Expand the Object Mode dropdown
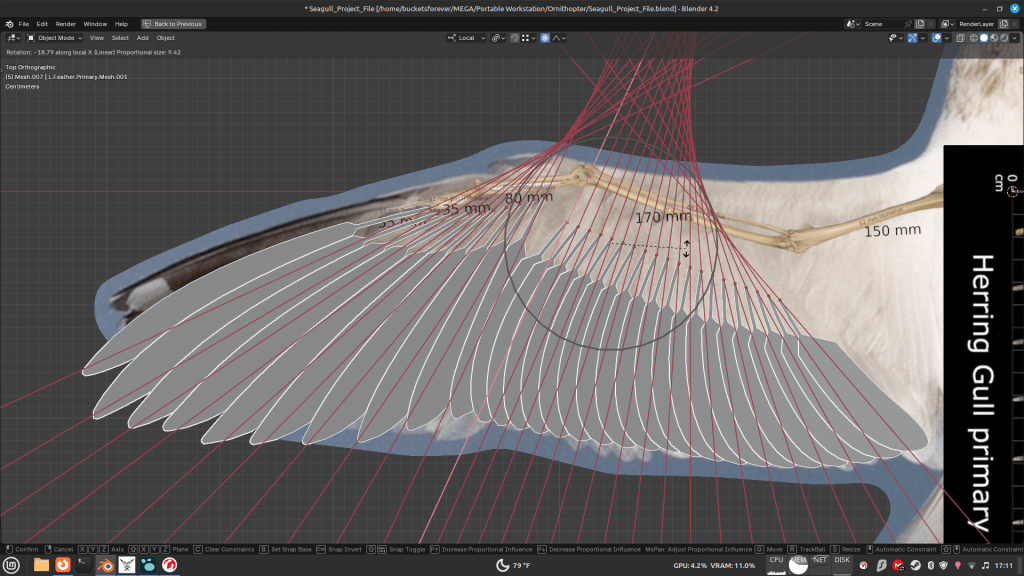The width and height of the screenshot is (1024, 576). coord(55,38)
